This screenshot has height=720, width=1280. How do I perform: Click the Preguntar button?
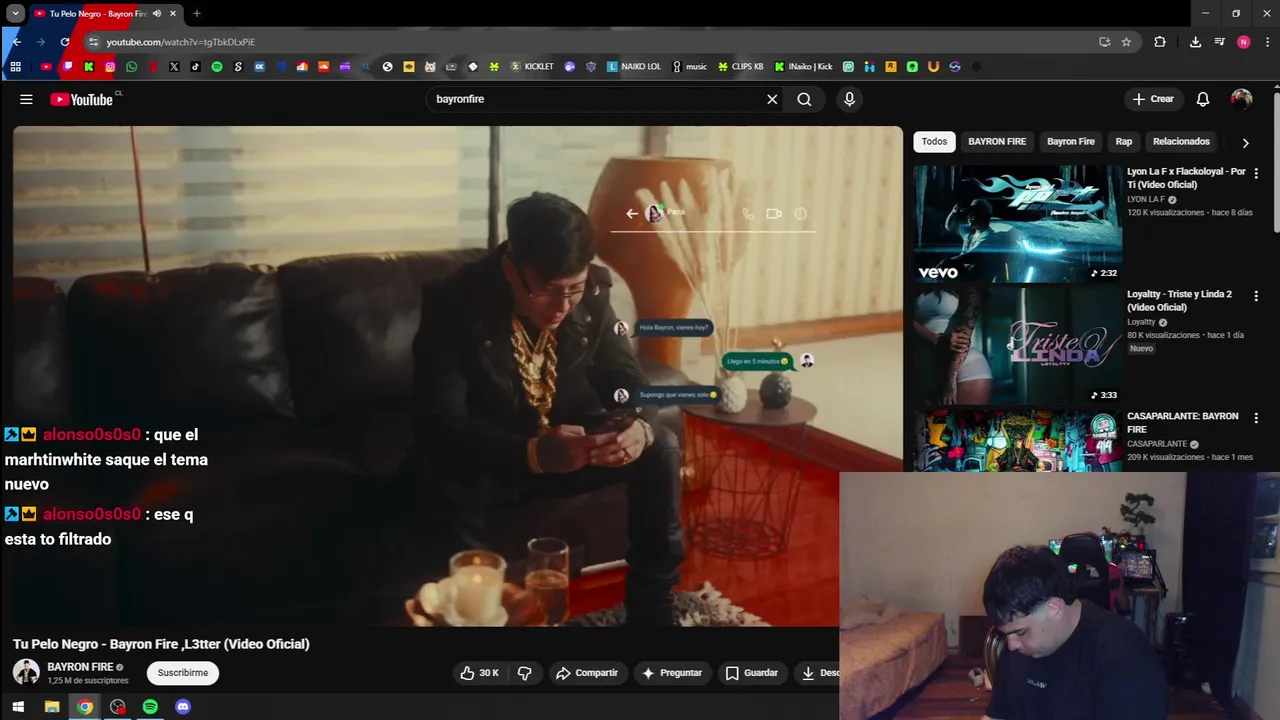[x=671, y=673]
